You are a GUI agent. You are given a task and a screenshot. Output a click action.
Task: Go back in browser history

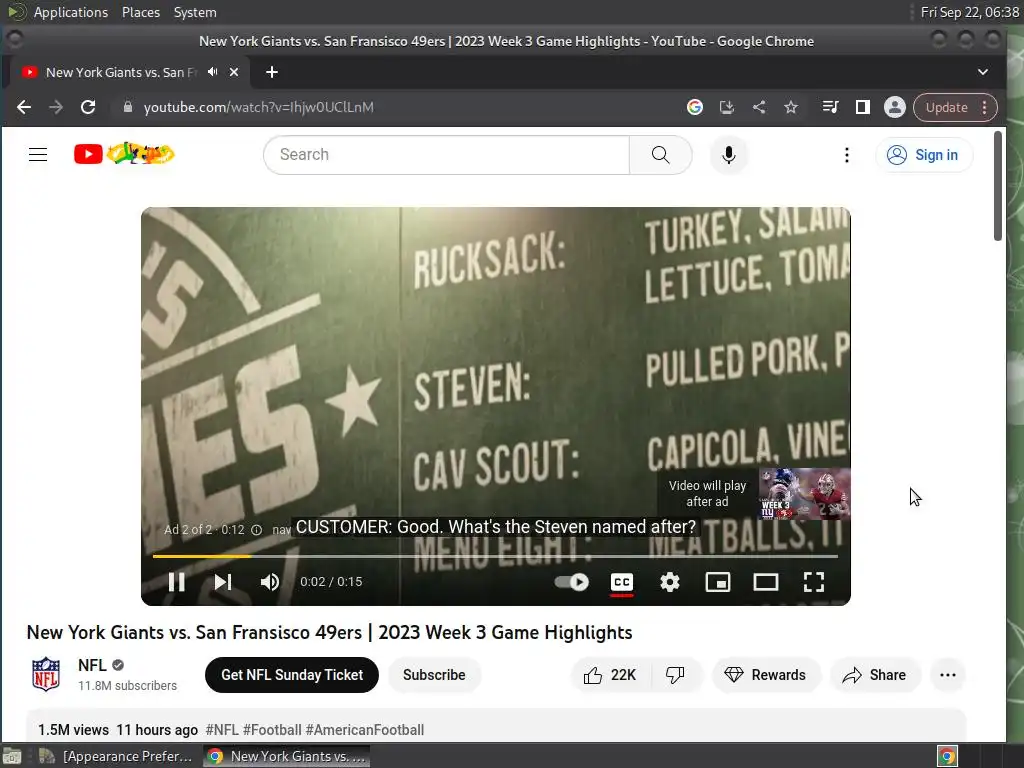click(x=24, y=107)
